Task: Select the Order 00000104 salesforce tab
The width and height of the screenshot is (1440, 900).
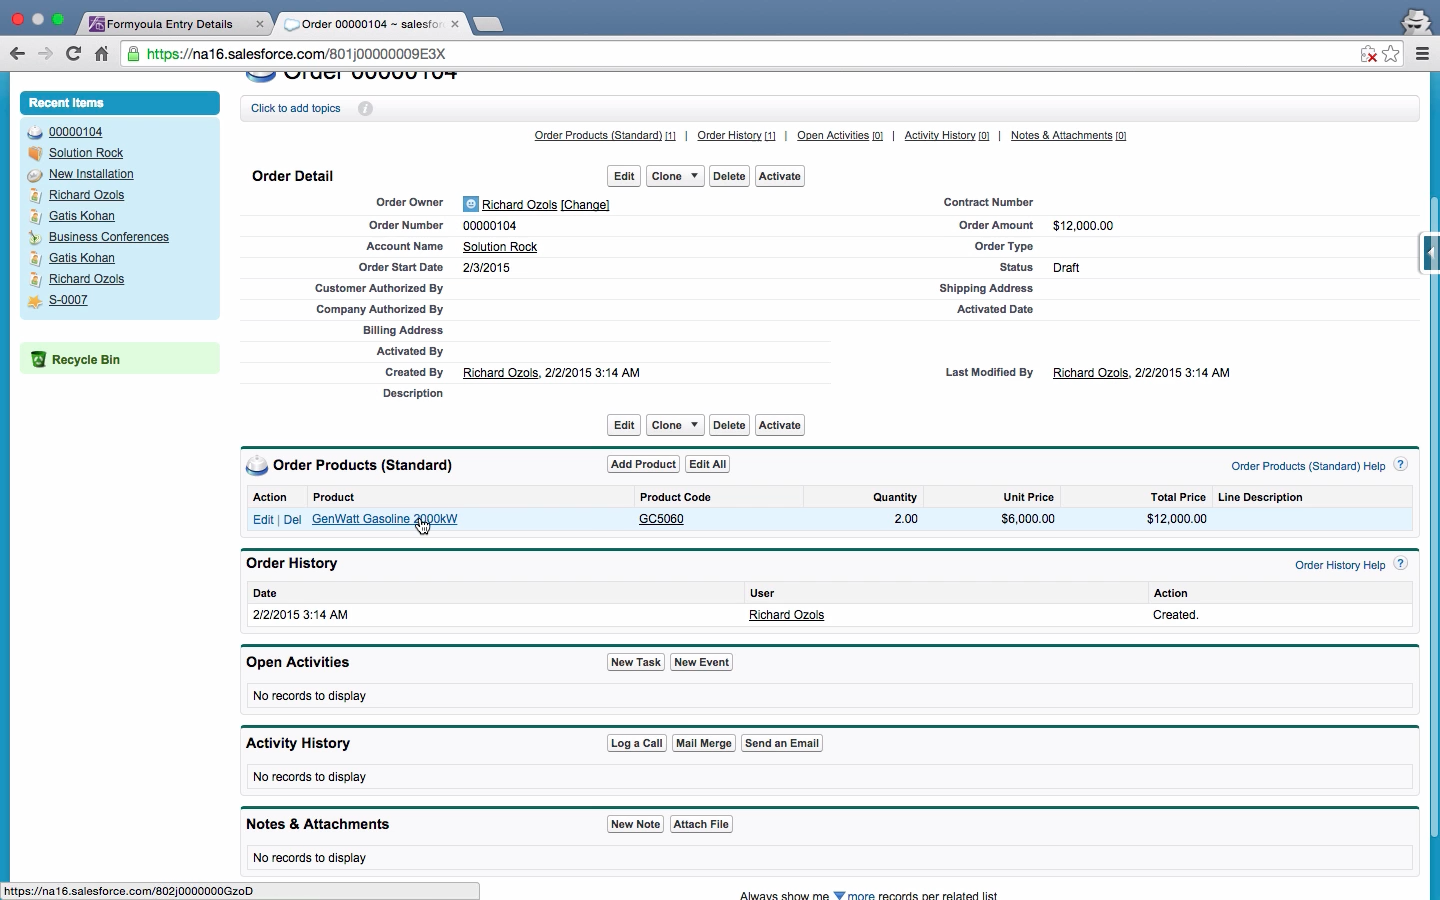Action: point(372,24)
